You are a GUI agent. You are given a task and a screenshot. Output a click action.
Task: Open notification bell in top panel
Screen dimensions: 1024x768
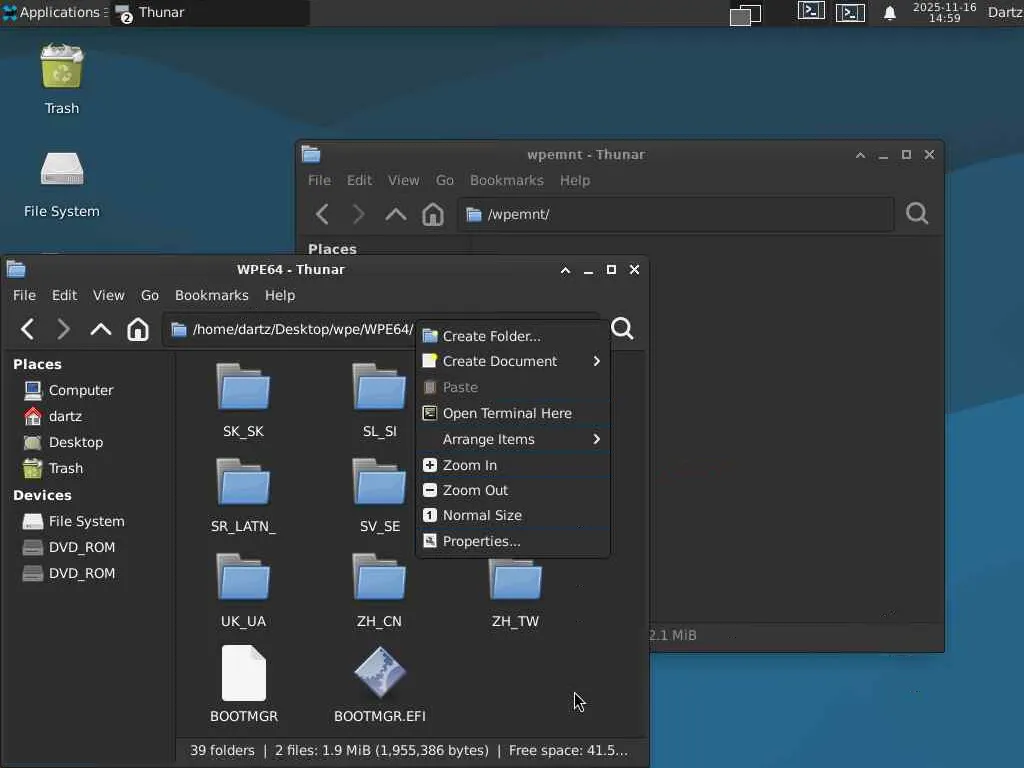click(x=889, y=13)
